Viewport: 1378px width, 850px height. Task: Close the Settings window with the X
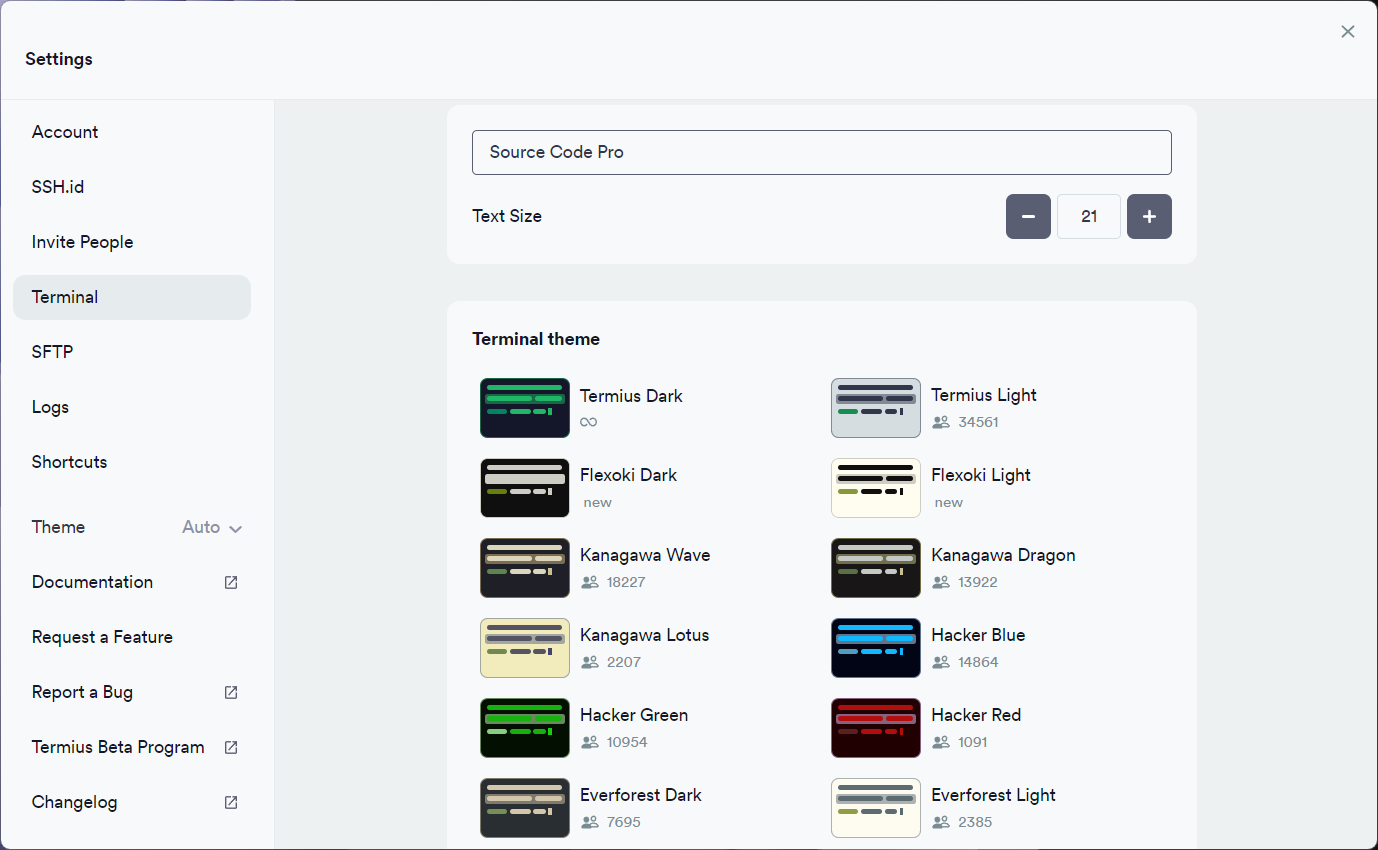(1348, 32)
